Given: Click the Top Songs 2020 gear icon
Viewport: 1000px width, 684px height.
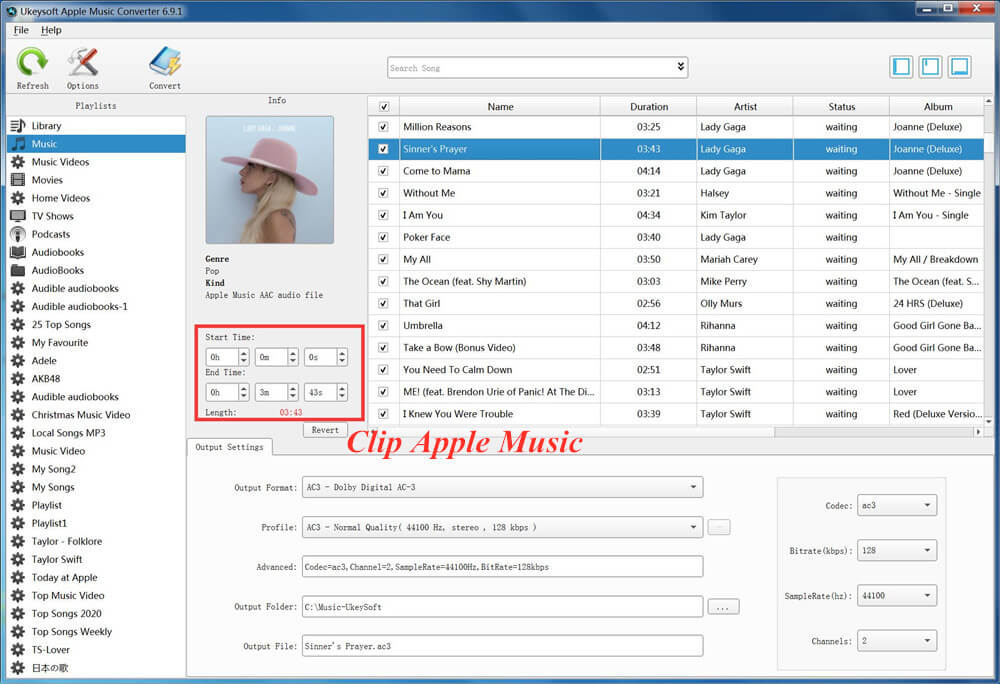Looking at the screenshot, I should pyautogui.click(x=18, y=613).
